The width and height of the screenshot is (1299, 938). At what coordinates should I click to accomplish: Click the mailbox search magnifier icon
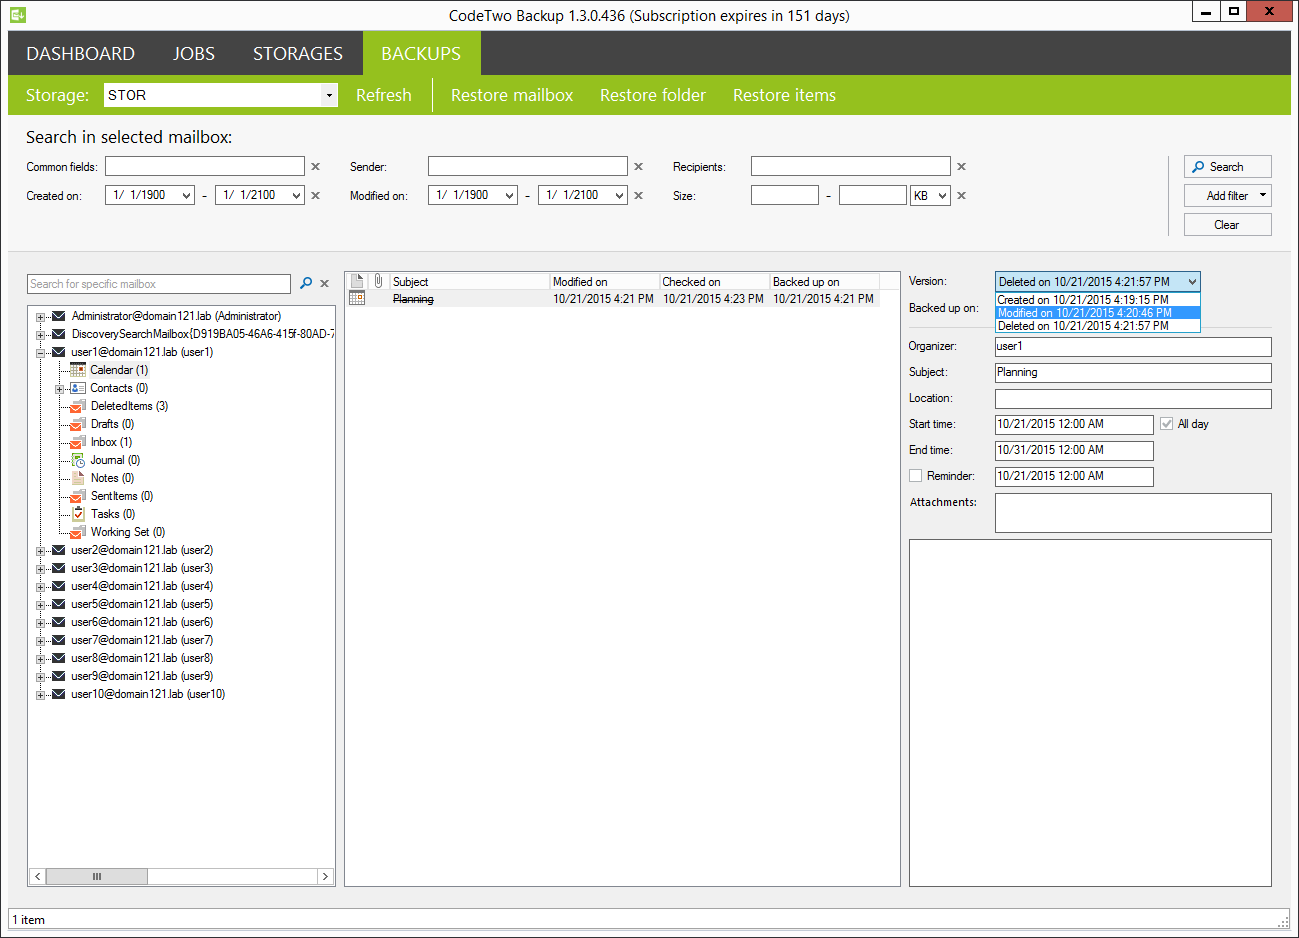(x=307, y=283)
